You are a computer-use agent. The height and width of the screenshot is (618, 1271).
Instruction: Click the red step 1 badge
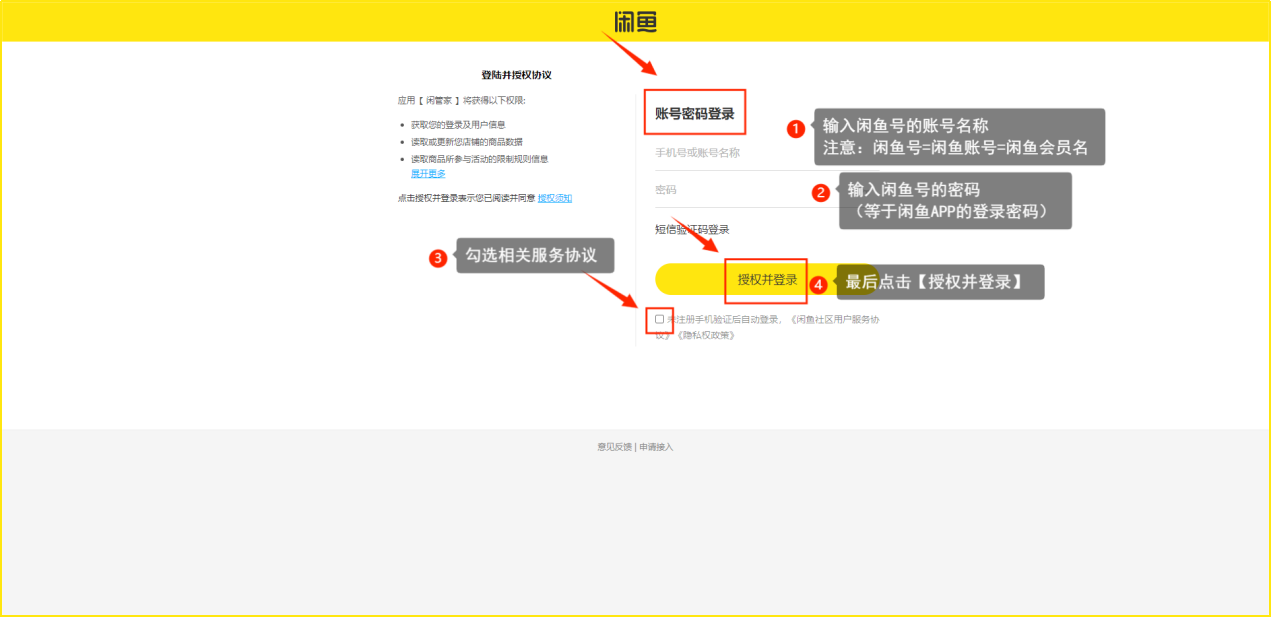click(796, 129)
